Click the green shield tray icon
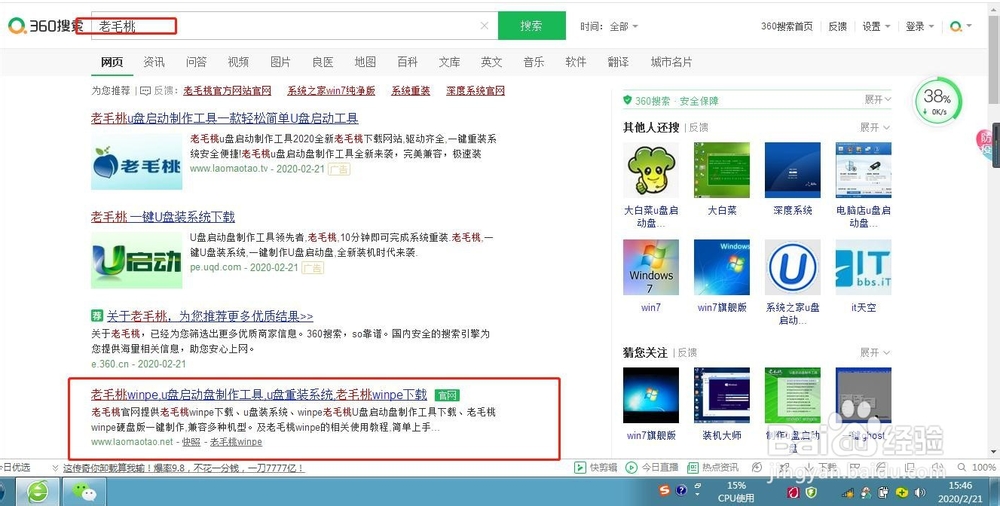 811,492
